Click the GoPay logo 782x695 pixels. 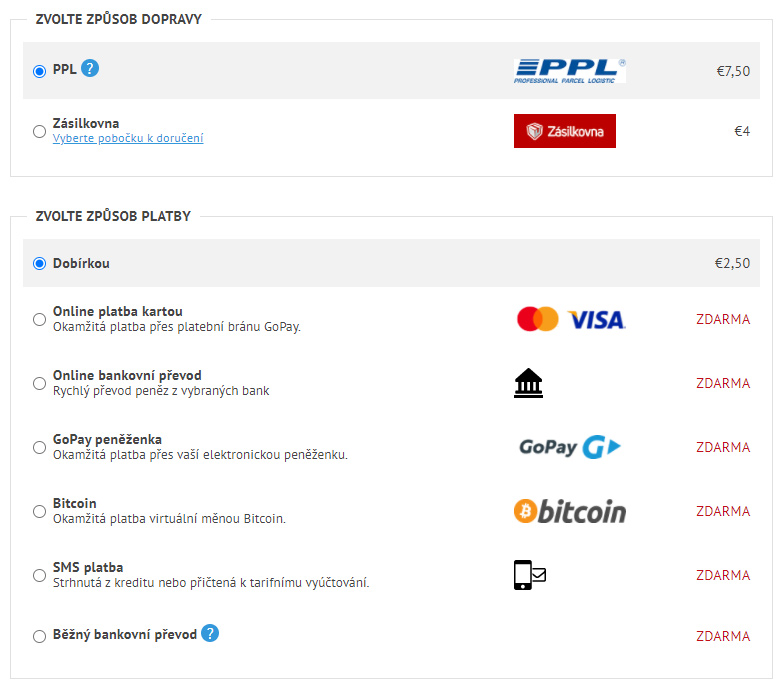coord(570,447)
